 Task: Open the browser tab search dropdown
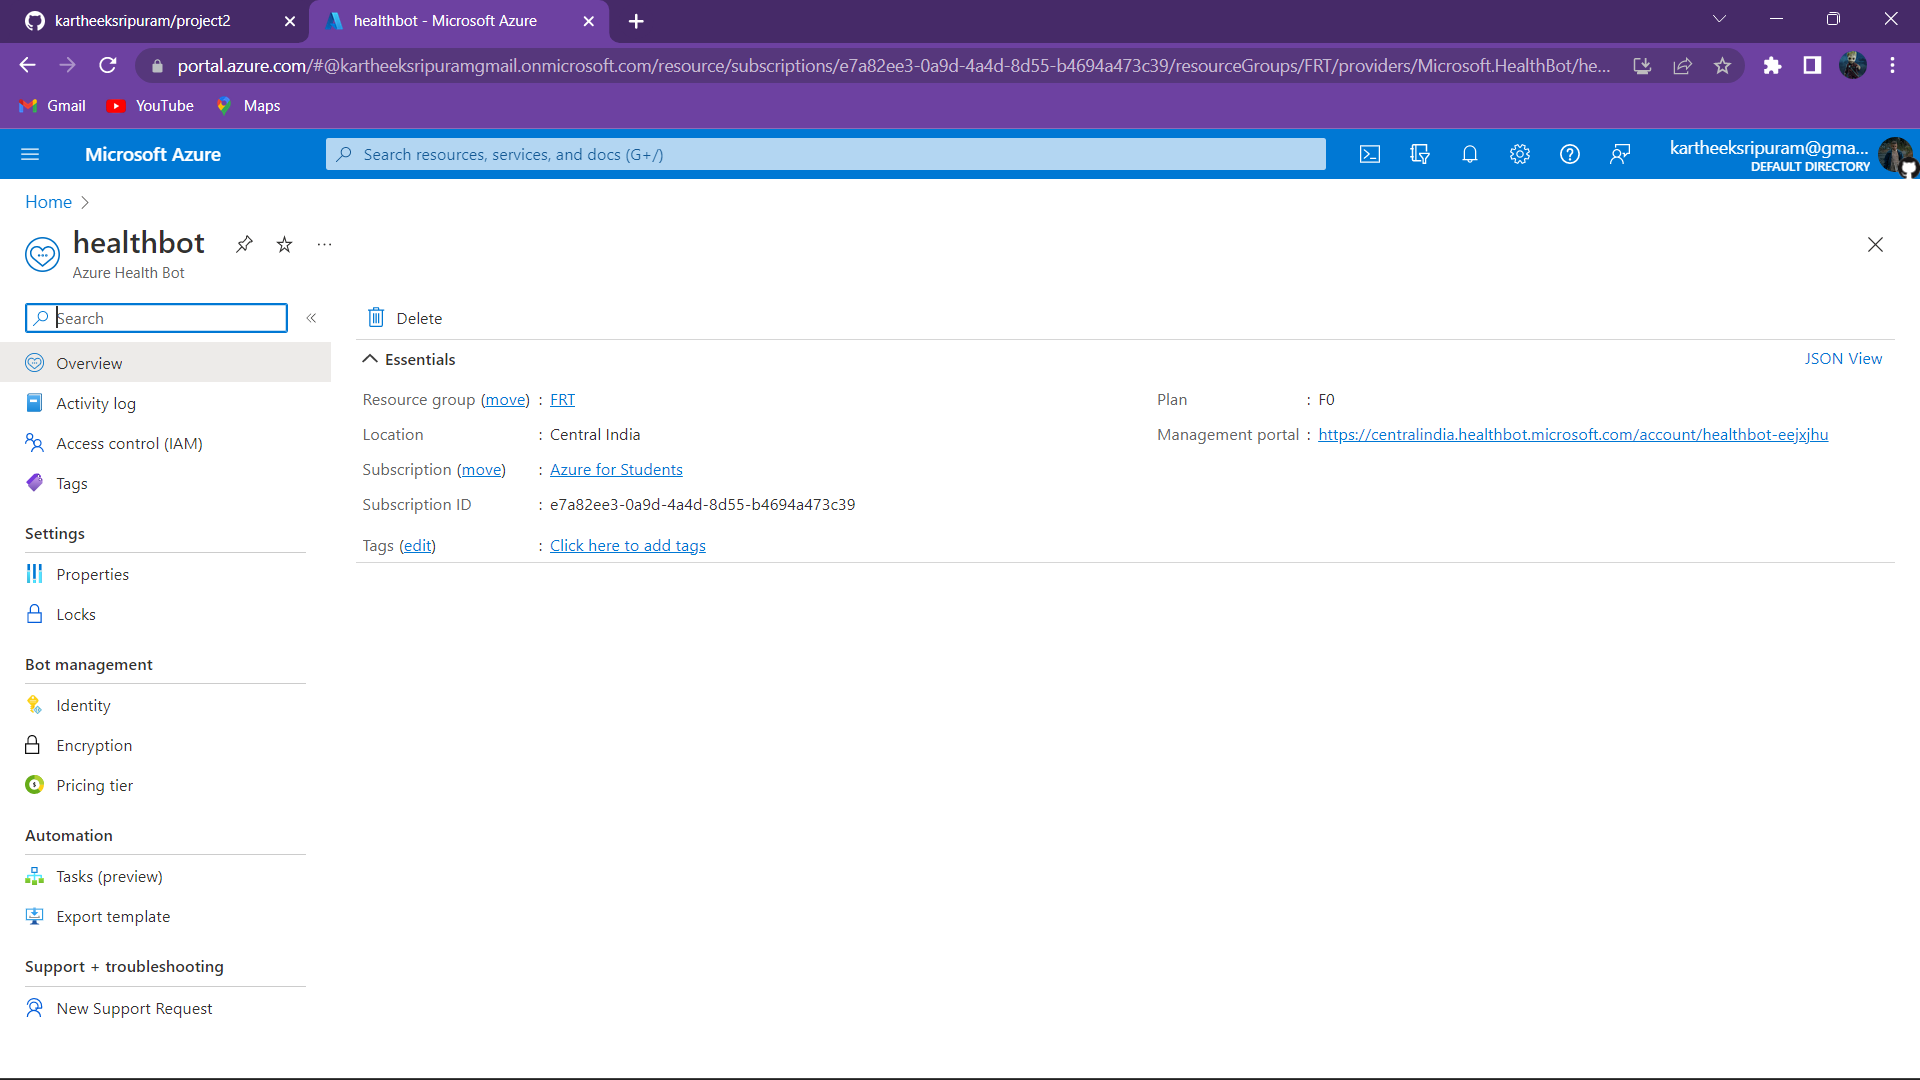tap(1720, 18)
